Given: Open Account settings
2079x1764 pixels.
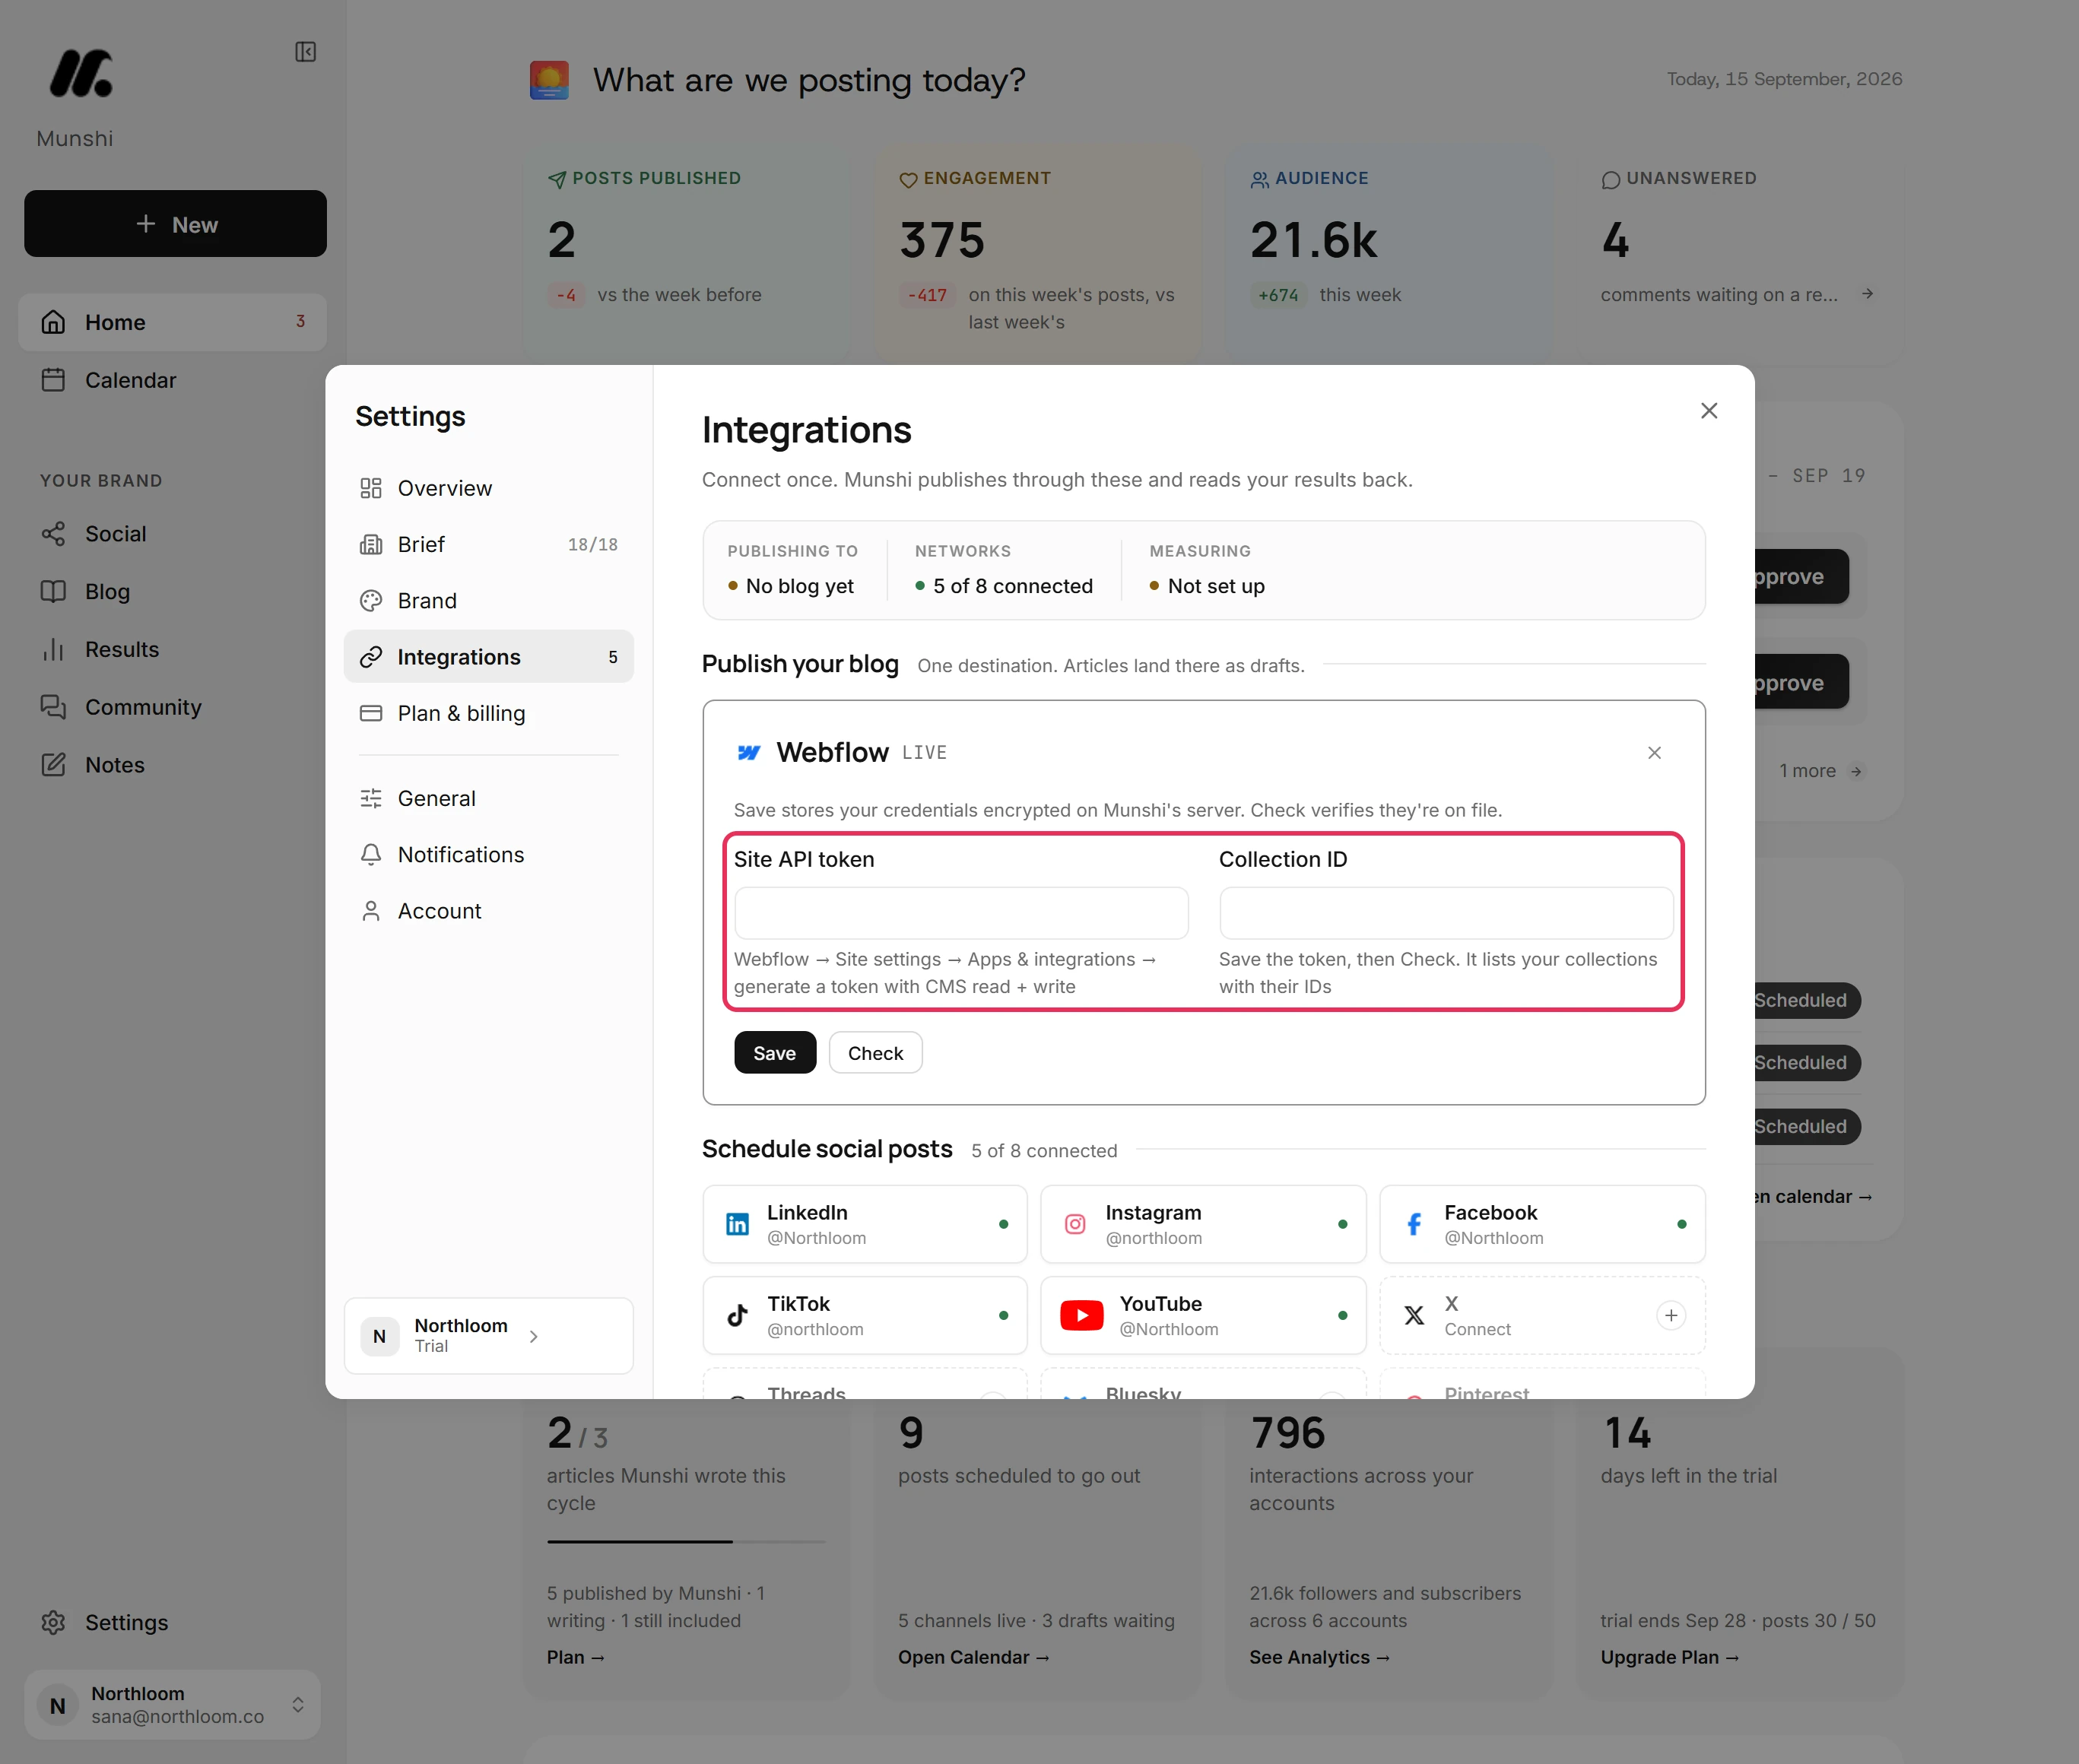Looking at the screenshot, I should (x=488, y=911).
